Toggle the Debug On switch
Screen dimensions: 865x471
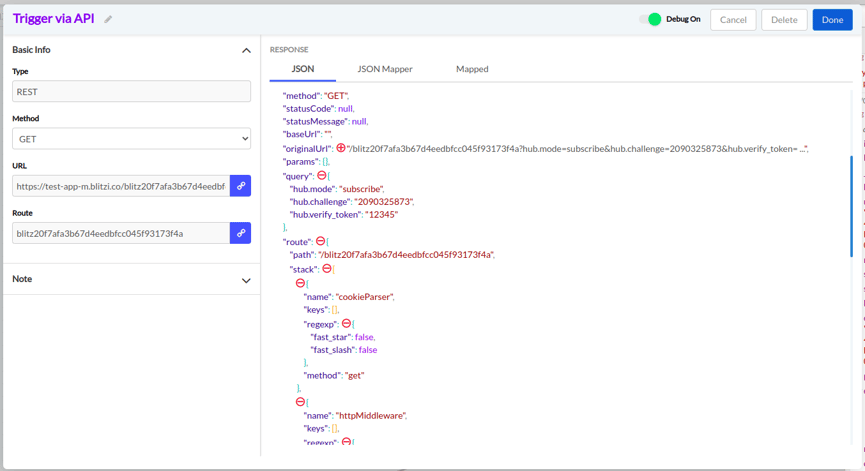651,19
